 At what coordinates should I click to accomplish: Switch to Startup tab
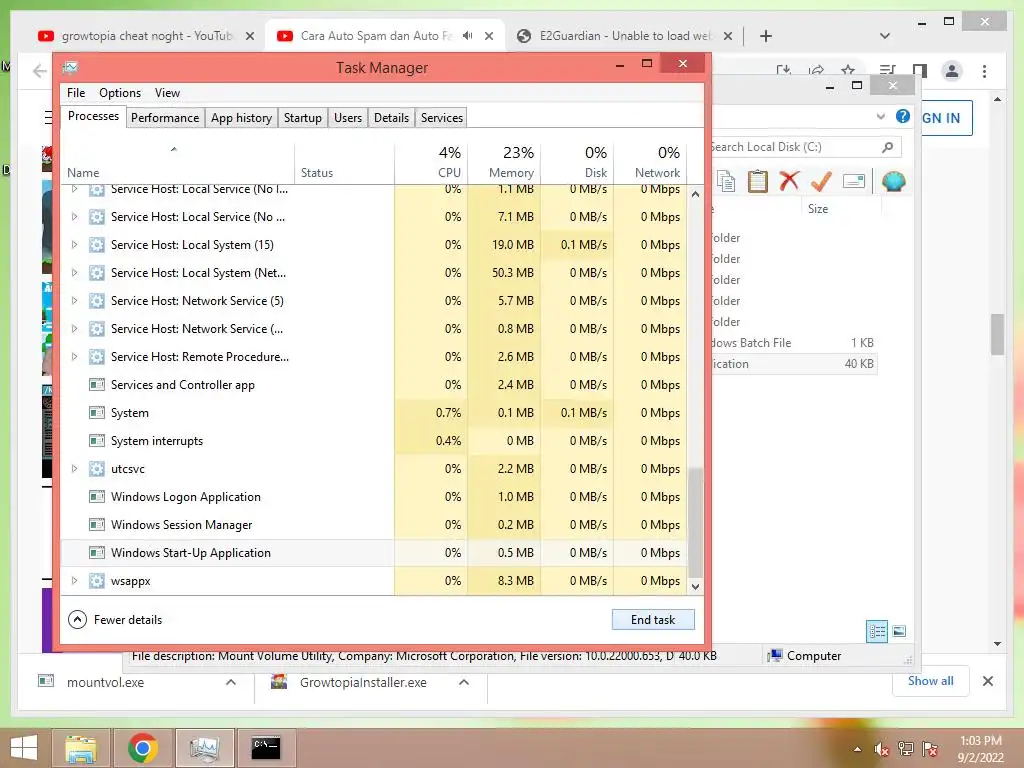point(302,118)
